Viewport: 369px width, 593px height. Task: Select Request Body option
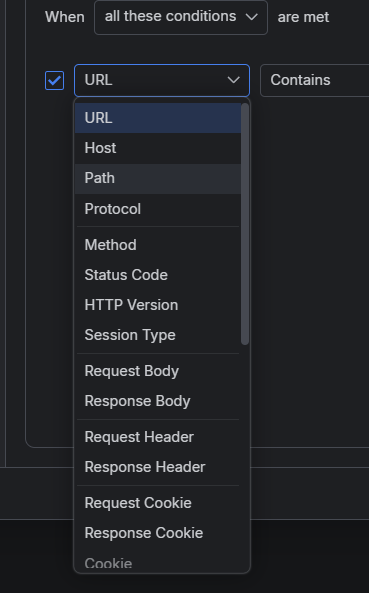(x=158, y=371)
